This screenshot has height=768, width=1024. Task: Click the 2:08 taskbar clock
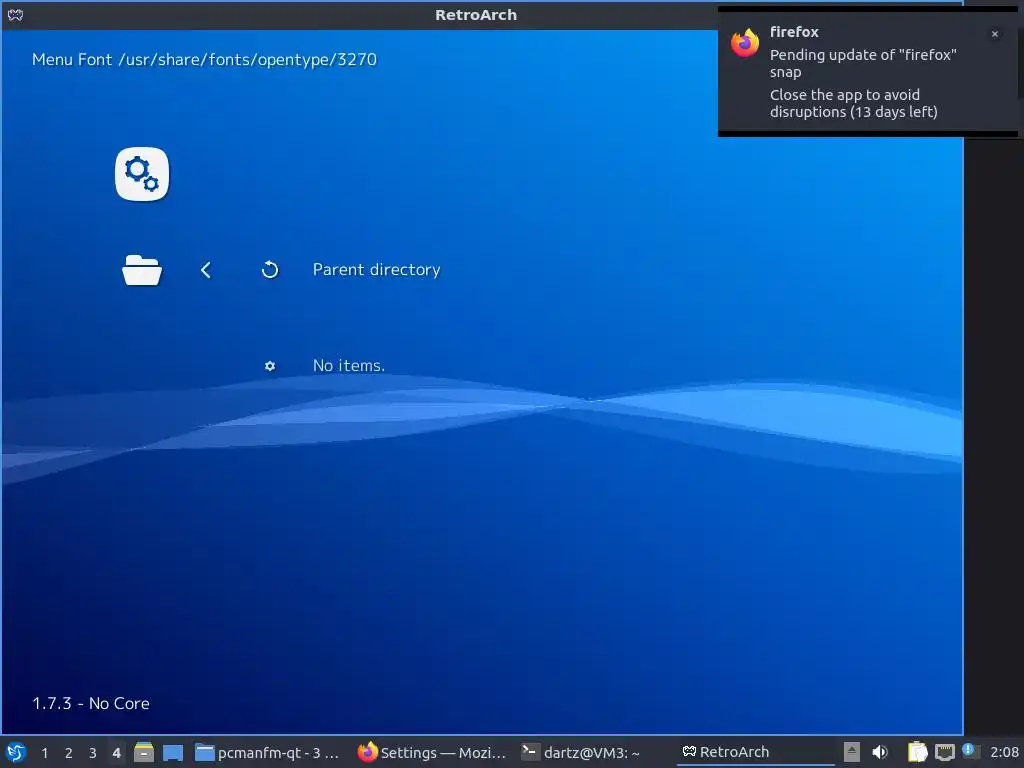coord(1004,752)
